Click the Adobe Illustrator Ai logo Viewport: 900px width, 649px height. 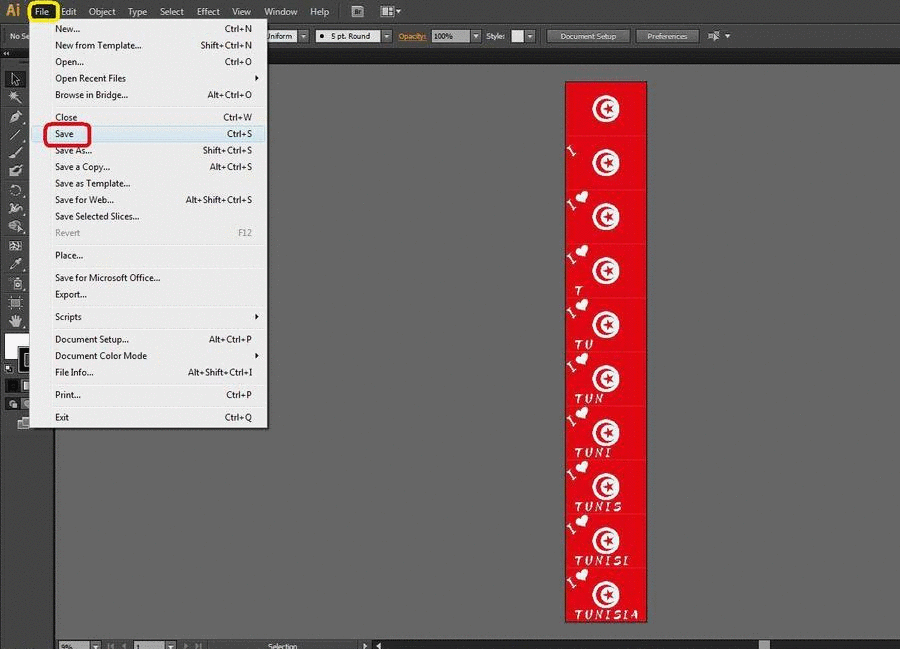click(13, 10)
